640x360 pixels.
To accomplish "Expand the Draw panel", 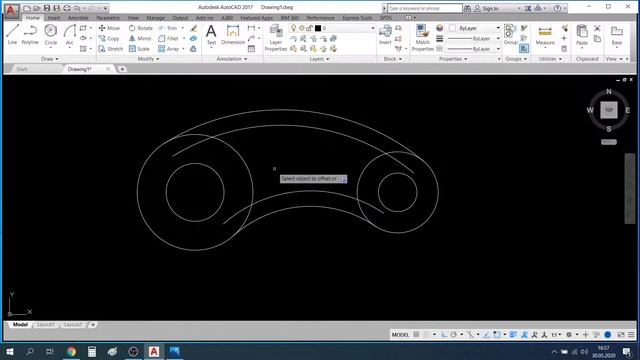I will point(50,59).
